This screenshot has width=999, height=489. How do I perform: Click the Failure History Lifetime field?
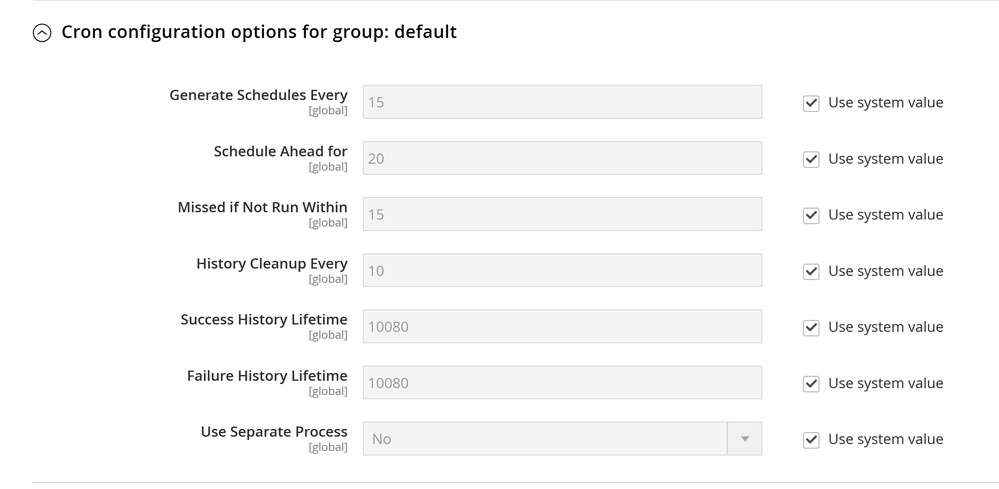pos(561,382)
